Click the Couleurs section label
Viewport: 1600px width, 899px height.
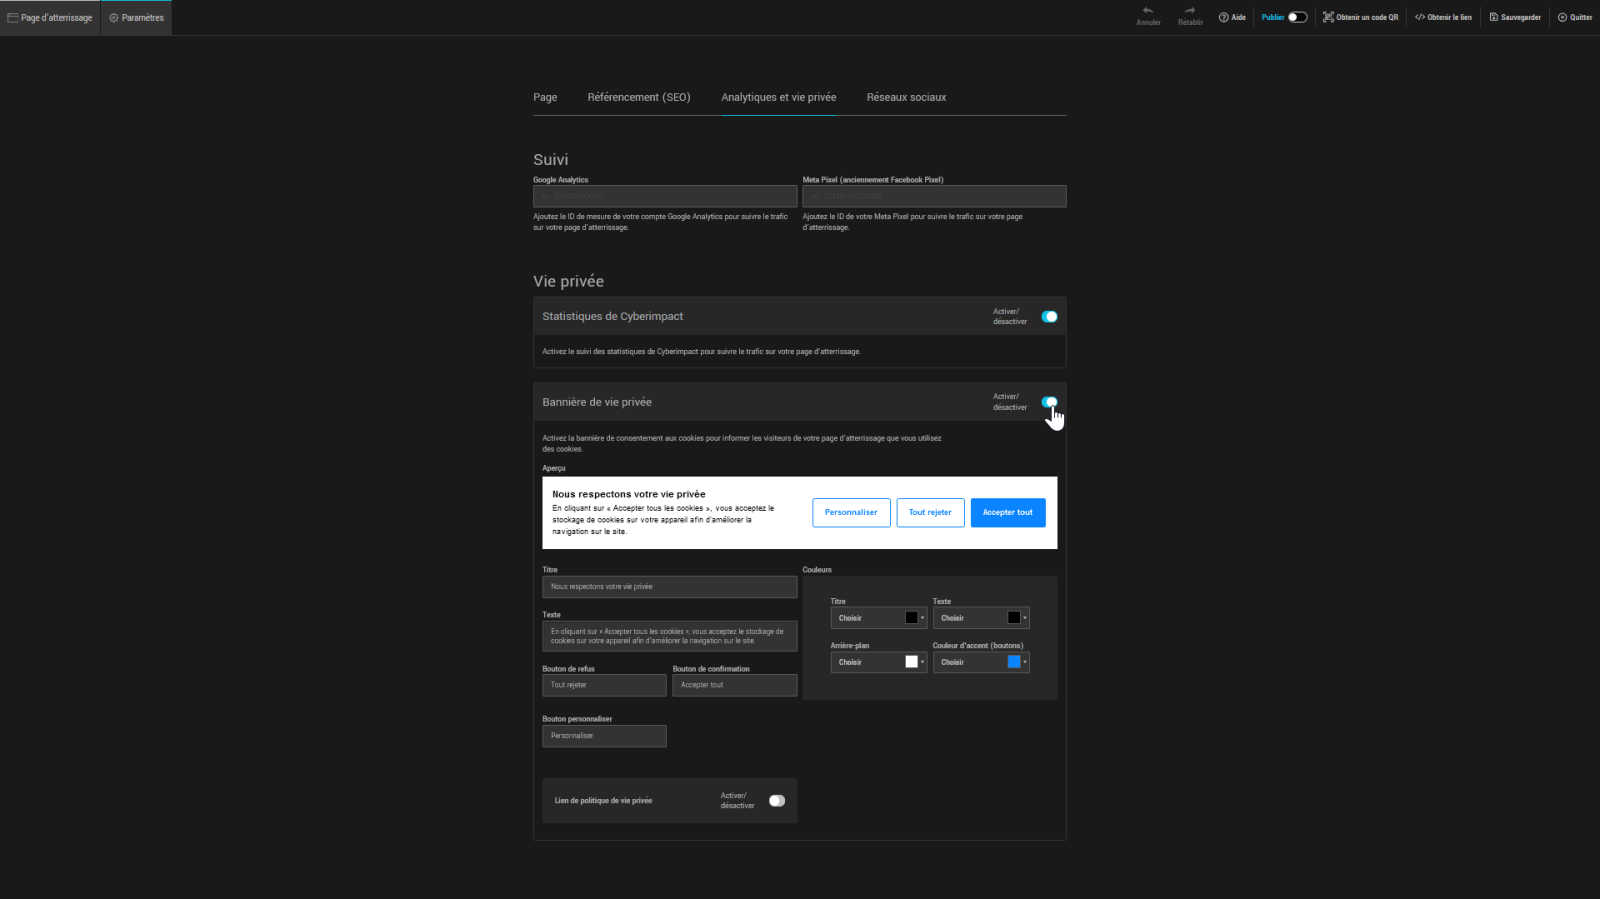[817, 570]
